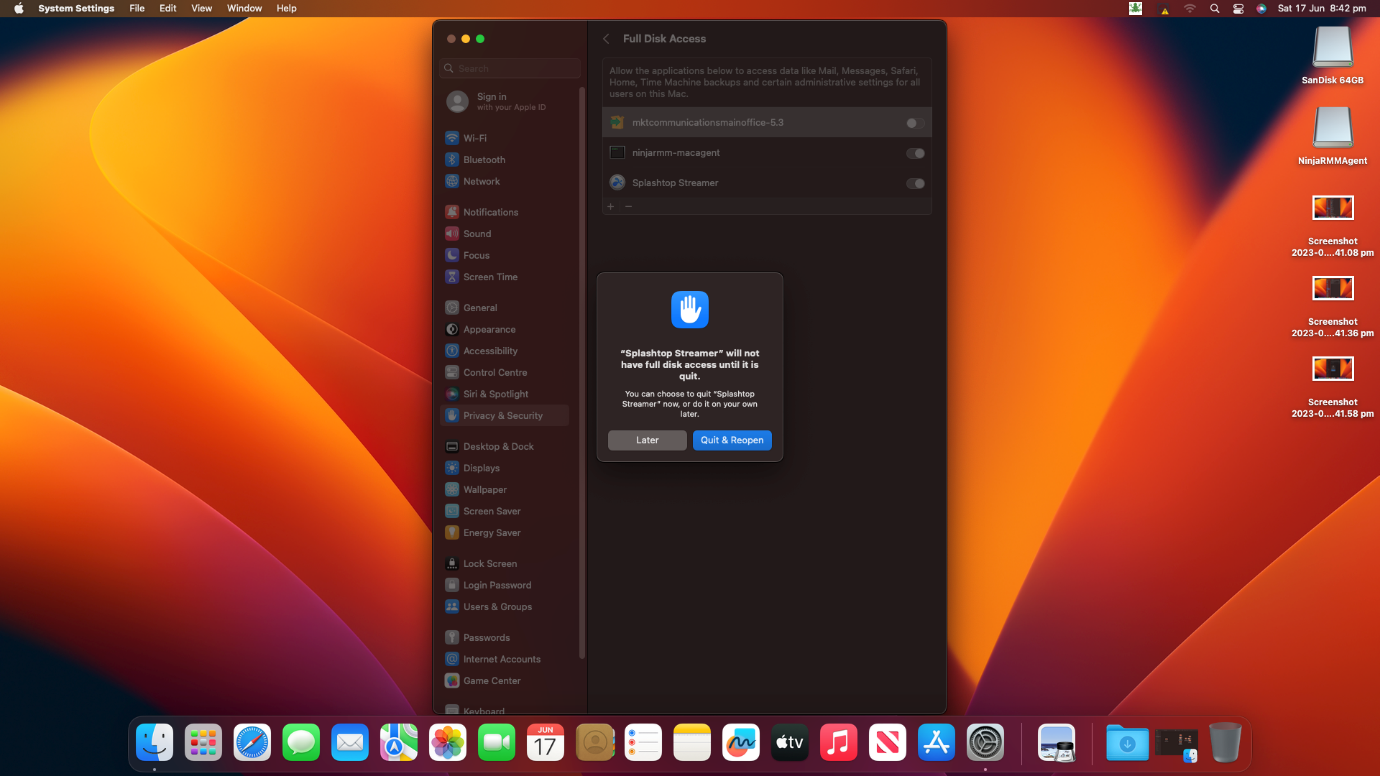
Task: Select ninjarmm-macagent row in the list
Action: pos(767,153)
